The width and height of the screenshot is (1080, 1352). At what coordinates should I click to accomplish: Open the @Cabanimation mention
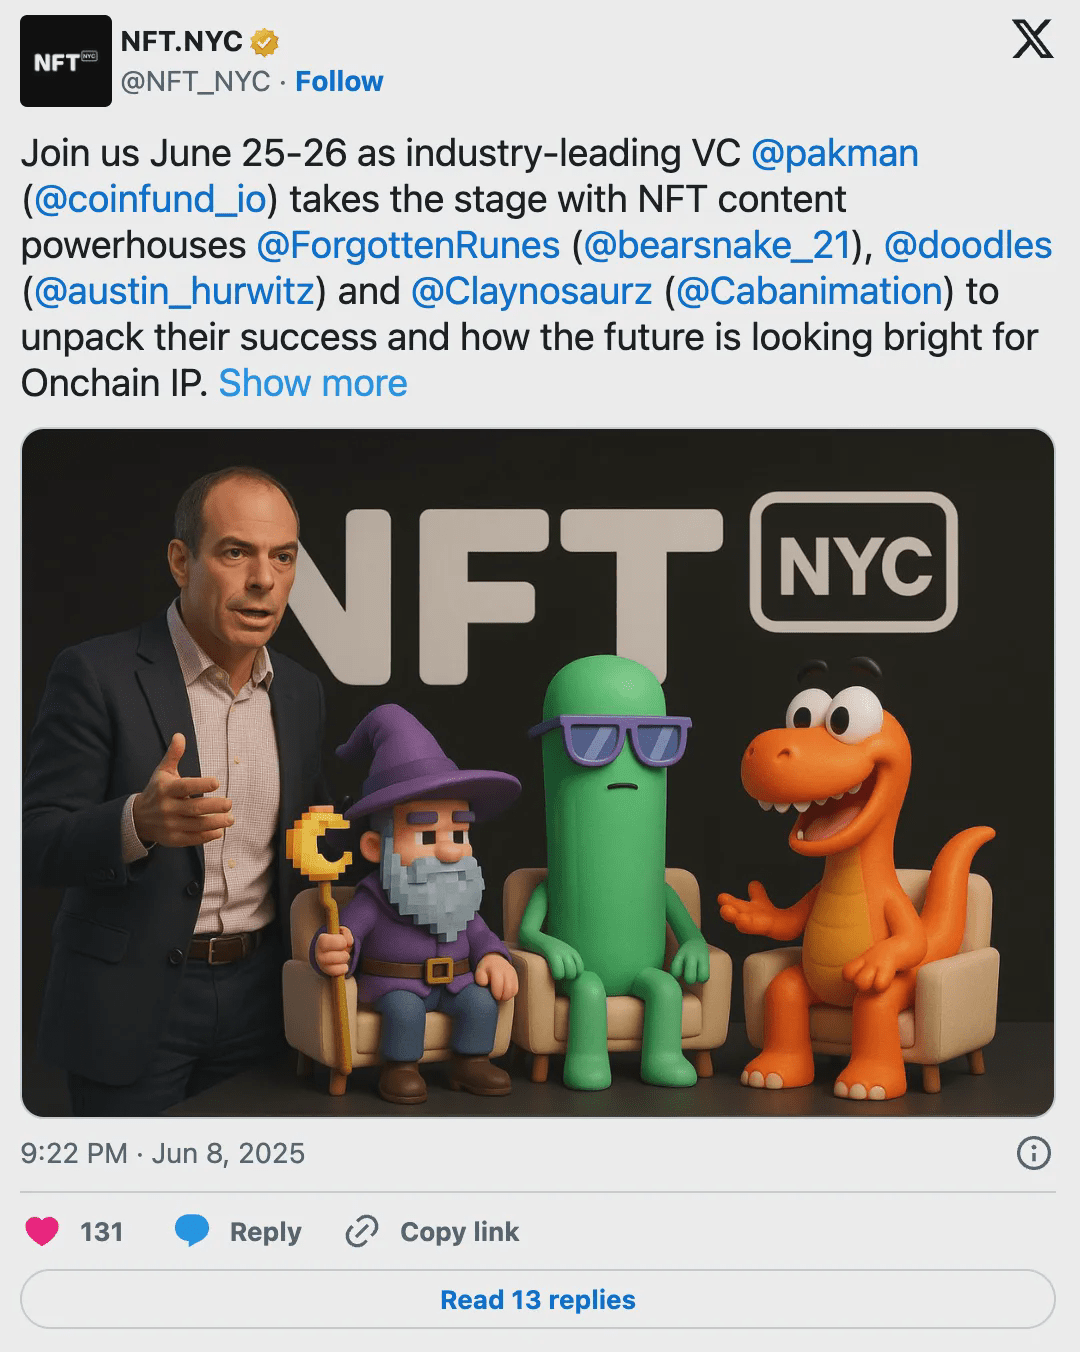pyautogui.click(x=809, y=291)
